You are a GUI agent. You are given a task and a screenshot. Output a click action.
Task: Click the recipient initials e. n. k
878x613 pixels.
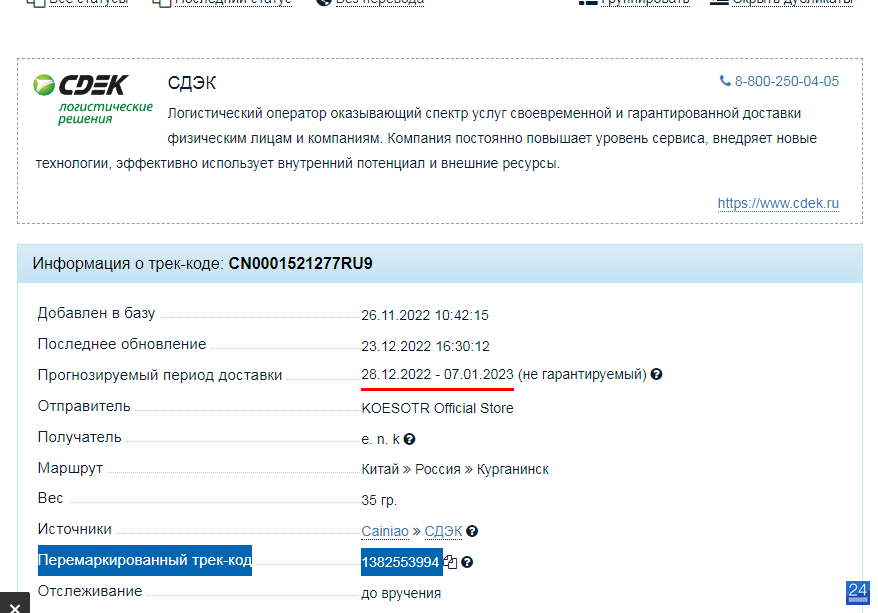point(381,439)
